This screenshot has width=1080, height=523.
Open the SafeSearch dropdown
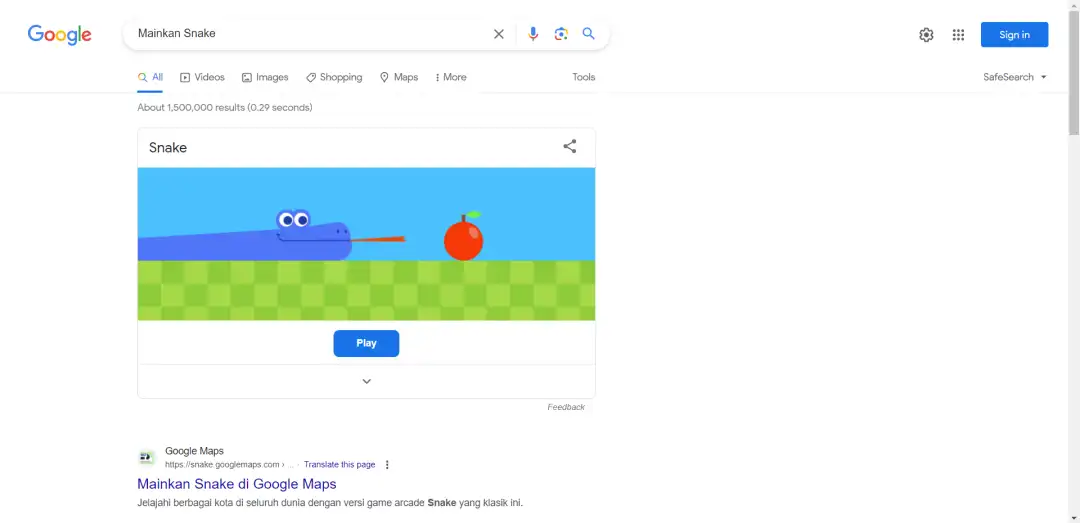coord(1015,77)
